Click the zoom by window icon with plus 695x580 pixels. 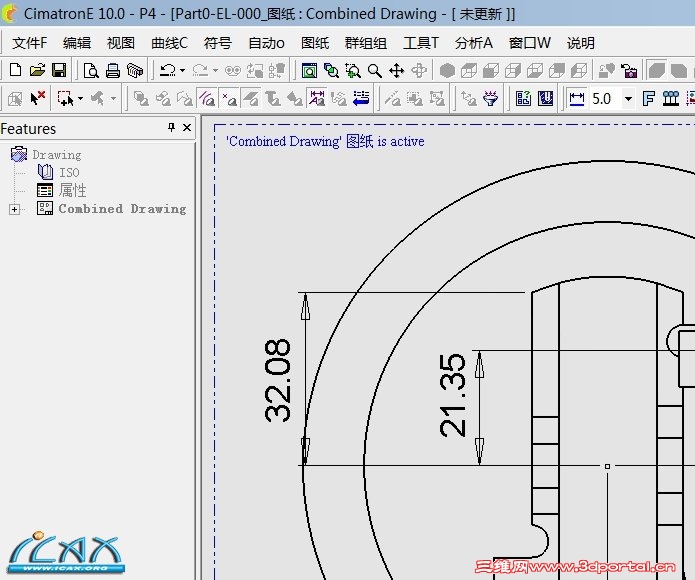(353, 70)
